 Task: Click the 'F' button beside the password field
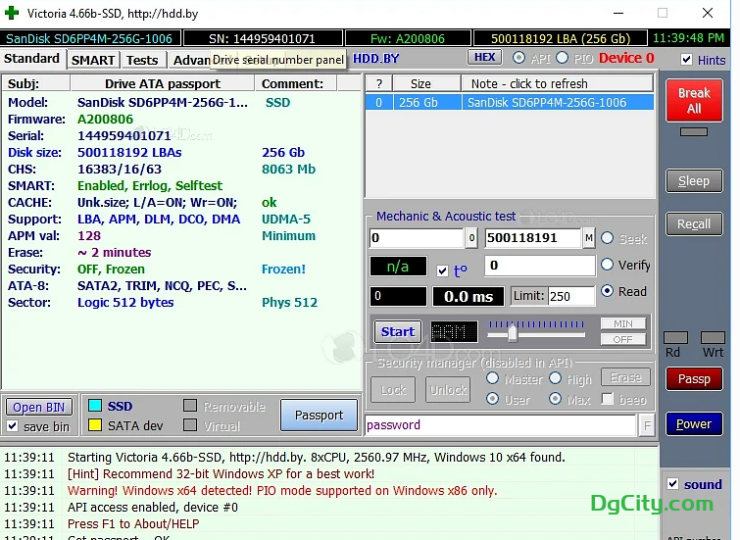point(647,426)
